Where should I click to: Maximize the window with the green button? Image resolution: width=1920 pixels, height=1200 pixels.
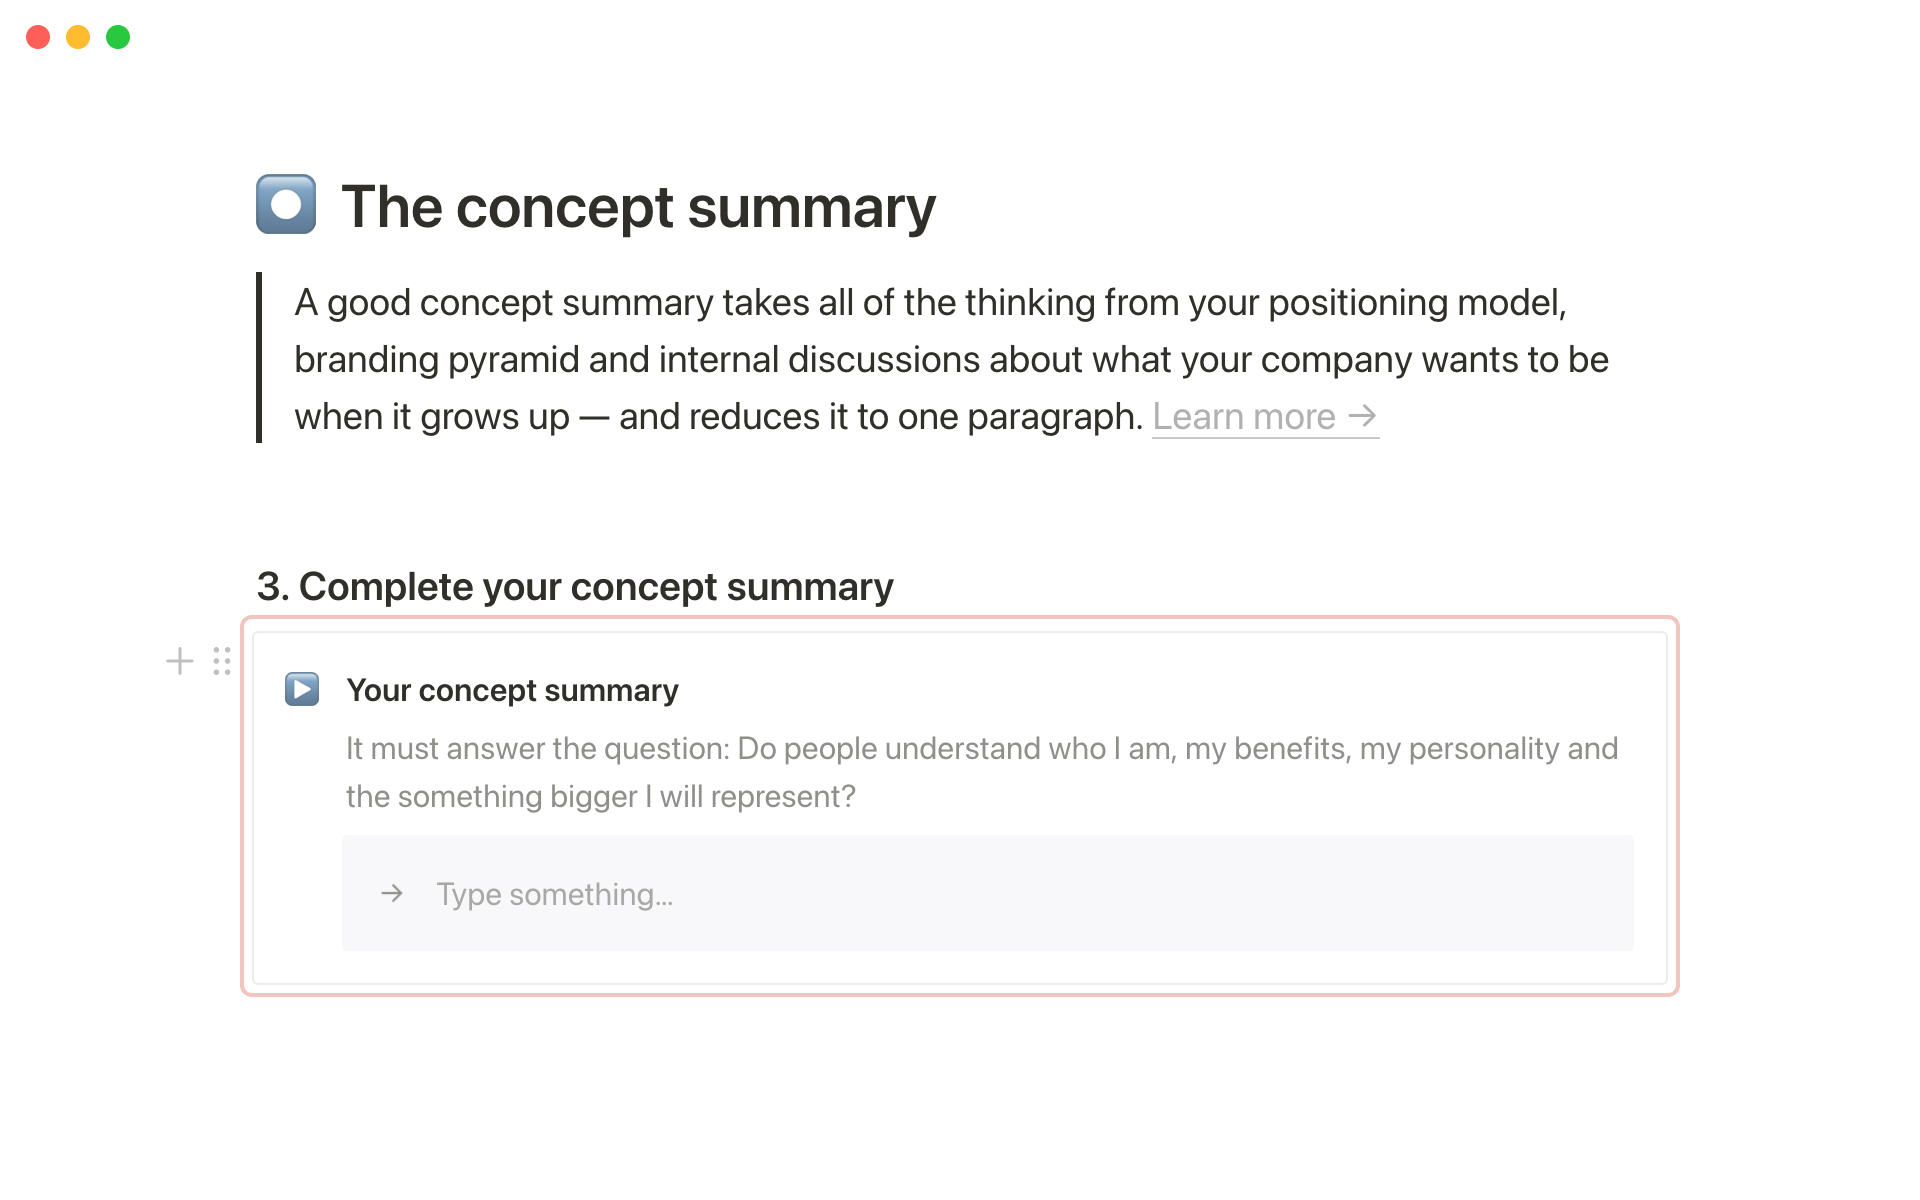[118, 37]
